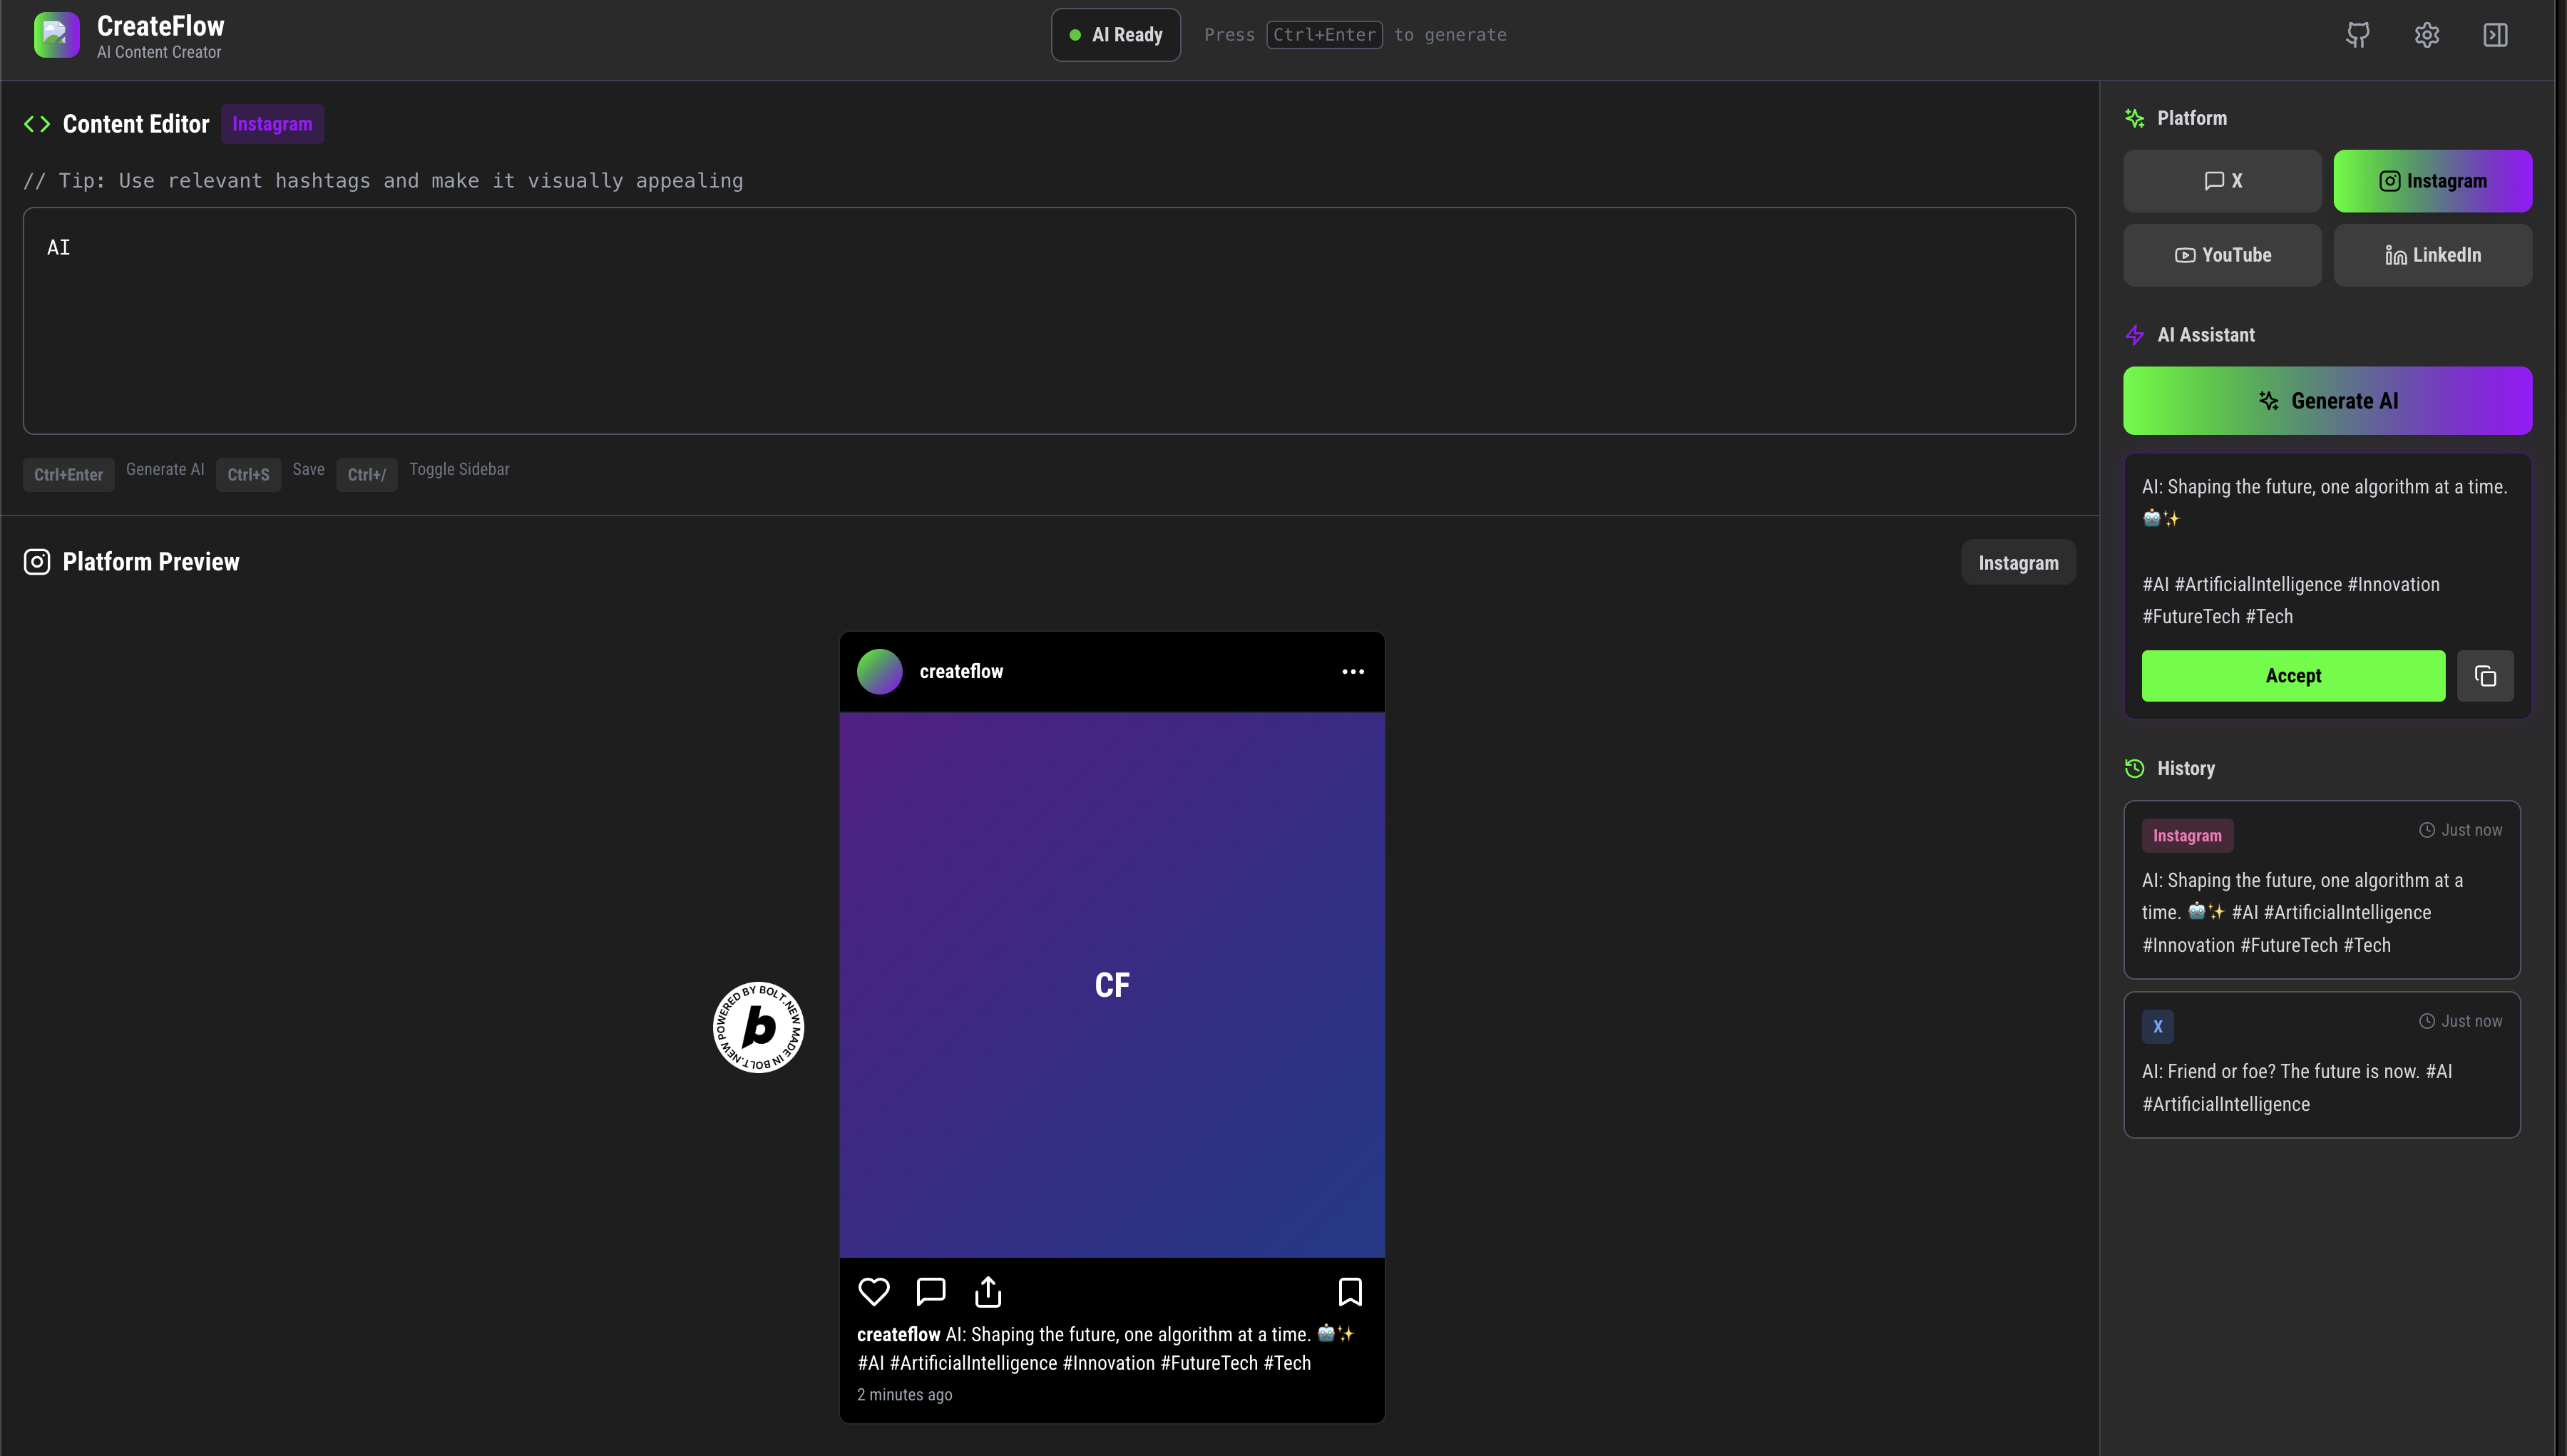This screenshot has width=2567, height=1456.
Task: Click the Powered by Bolt badge
Action: [758, 1026]
